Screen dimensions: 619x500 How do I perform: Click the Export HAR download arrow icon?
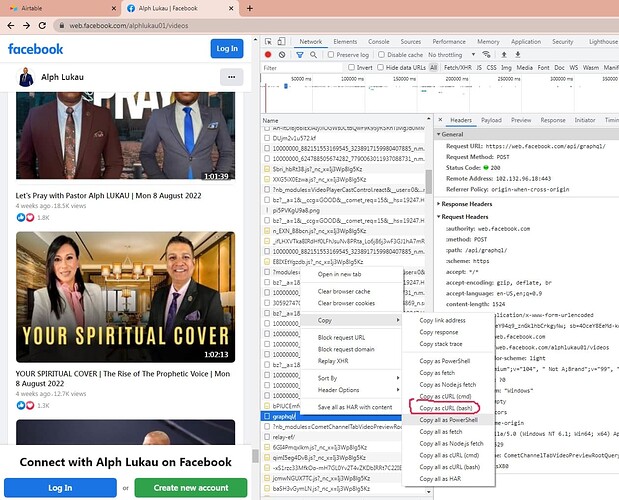pos(518,54)
